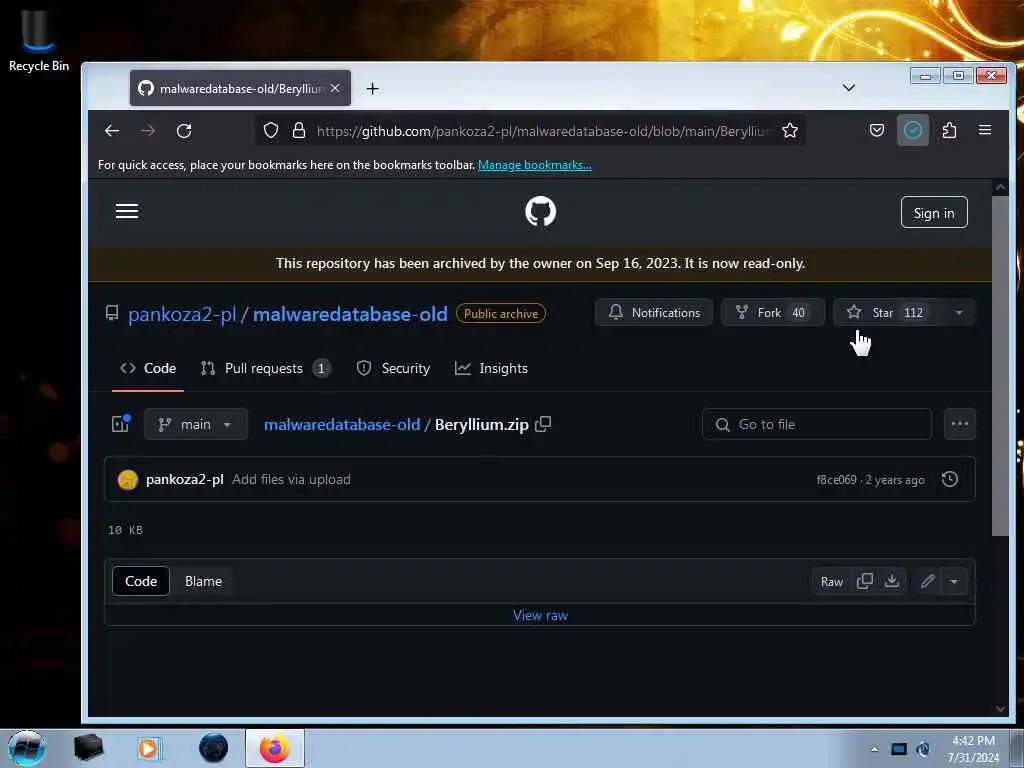Switch to the Code tab

[148, 368]
